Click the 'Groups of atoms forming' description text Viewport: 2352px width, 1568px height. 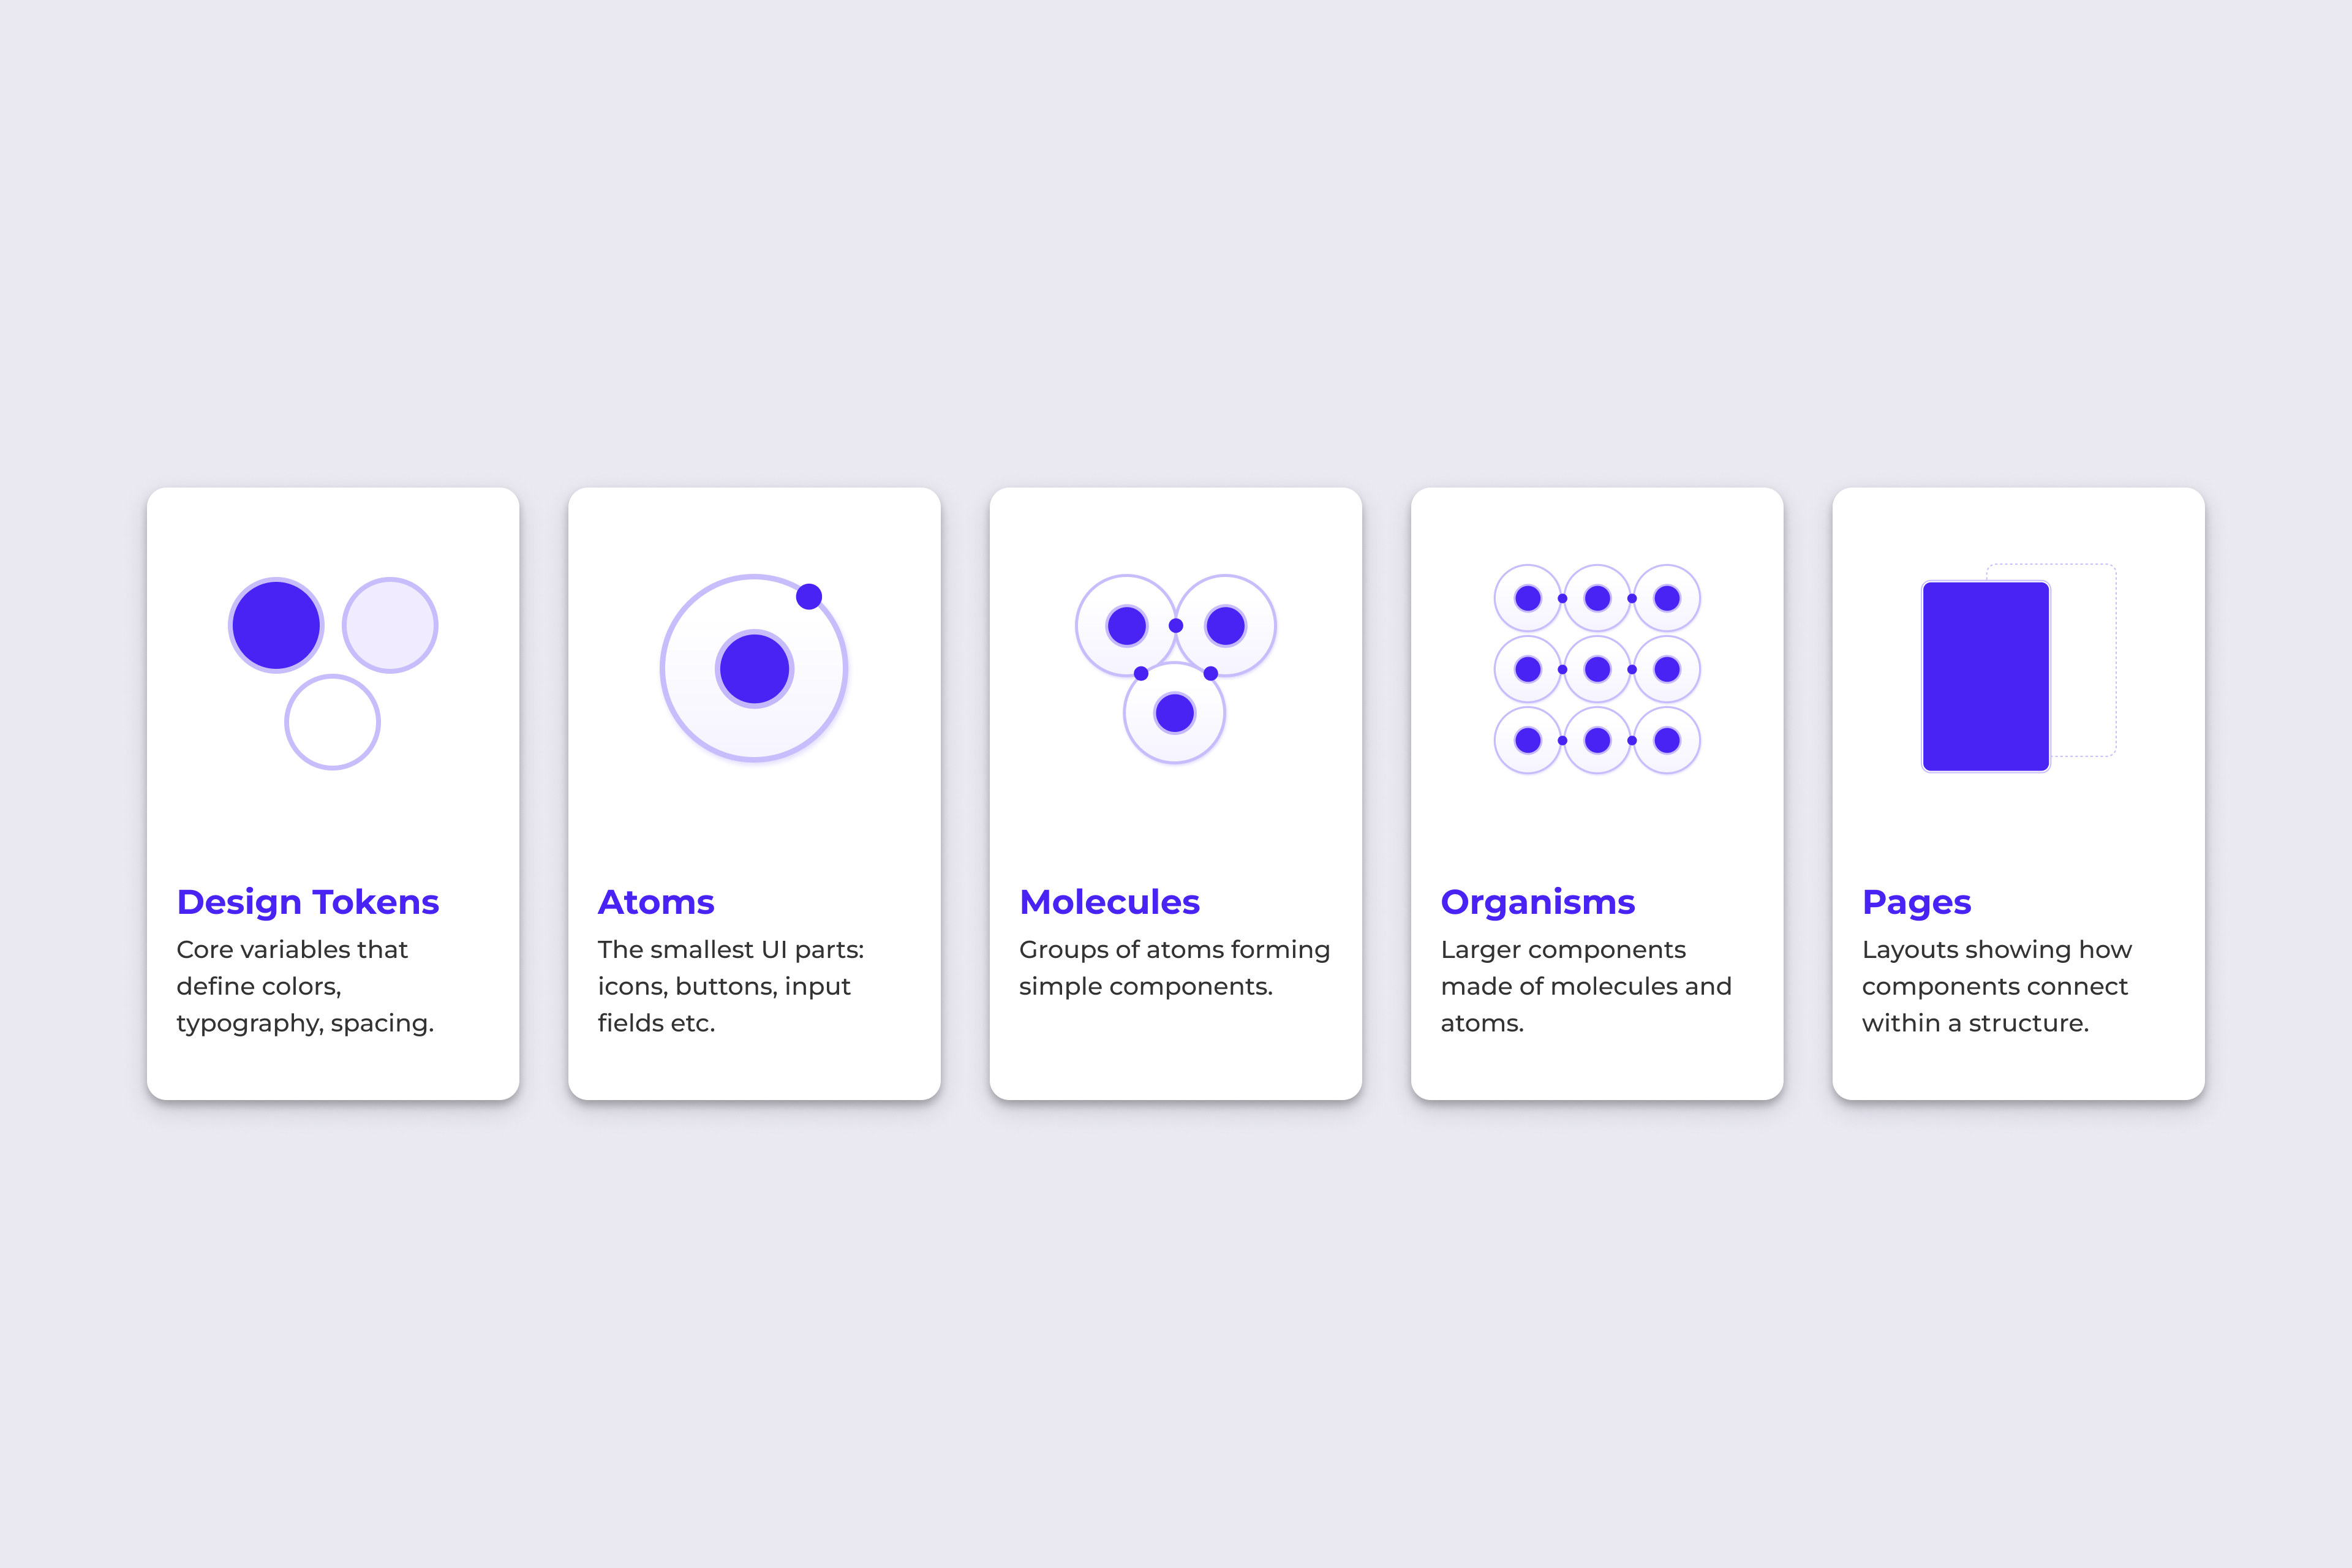[x=1174, y=949]
